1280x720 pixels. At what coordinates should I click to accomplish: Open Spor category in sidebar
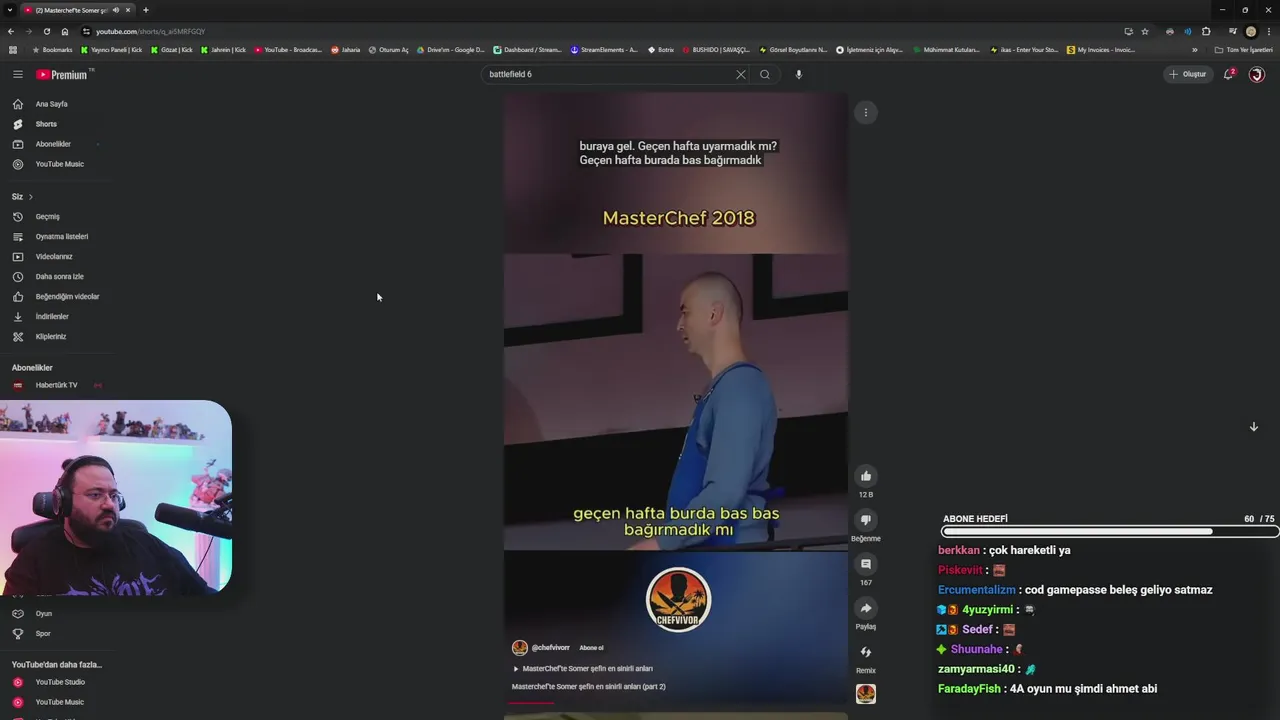click(43, 634)
